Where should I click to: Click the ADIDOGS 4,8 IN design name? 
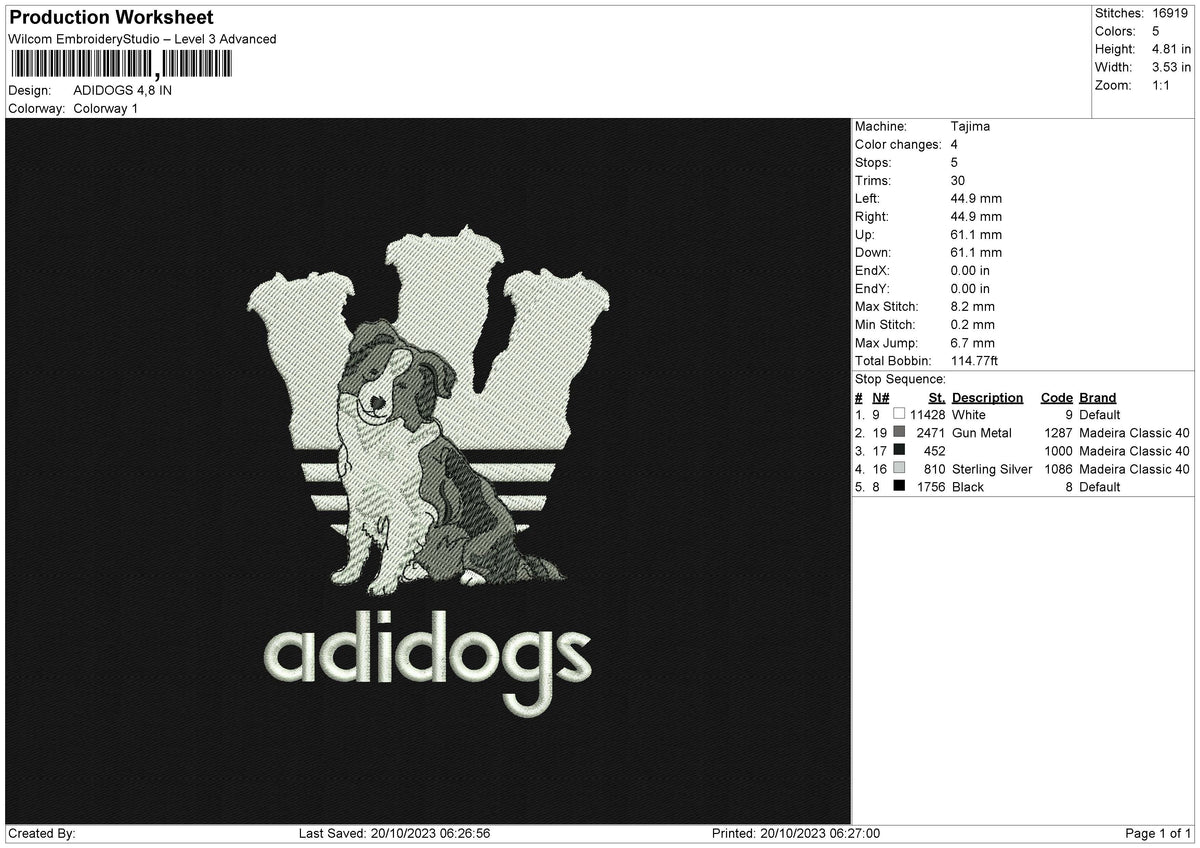click(123, 89)
